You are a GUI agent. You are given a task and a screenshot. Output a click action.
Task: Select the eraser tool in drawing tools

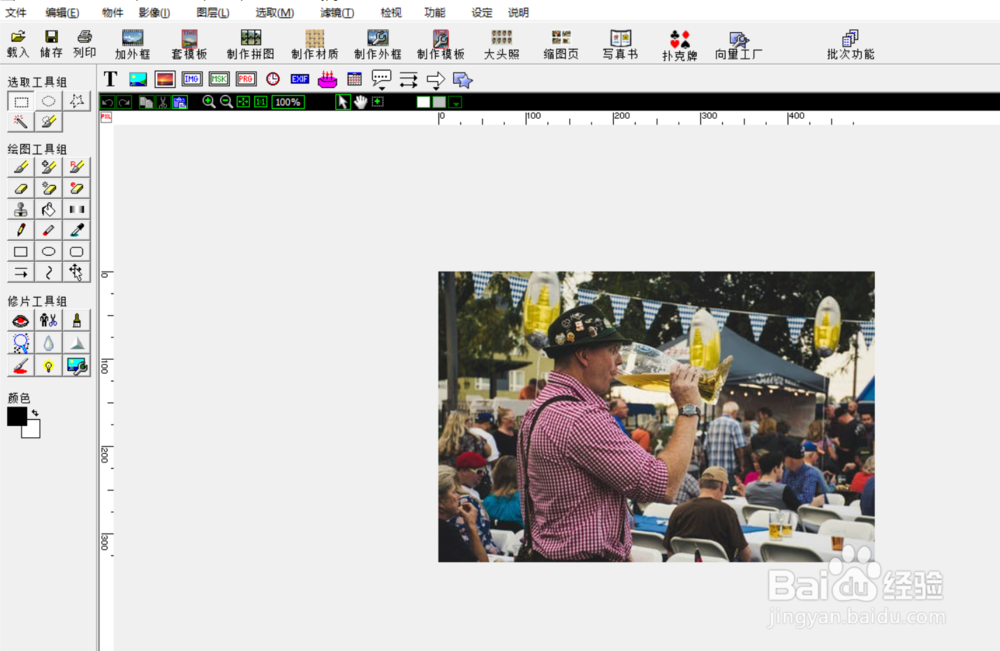click(21, 188)
